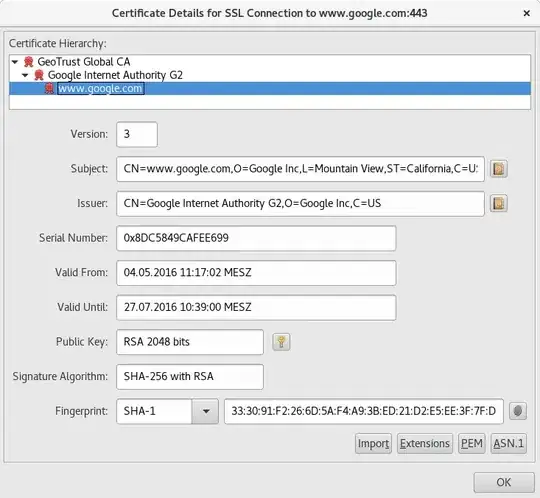The height and width of the screenshot is (498, 540).
Task: Click fingerprint icon button next to SHA-1 hash
Action: coord(518,411)
